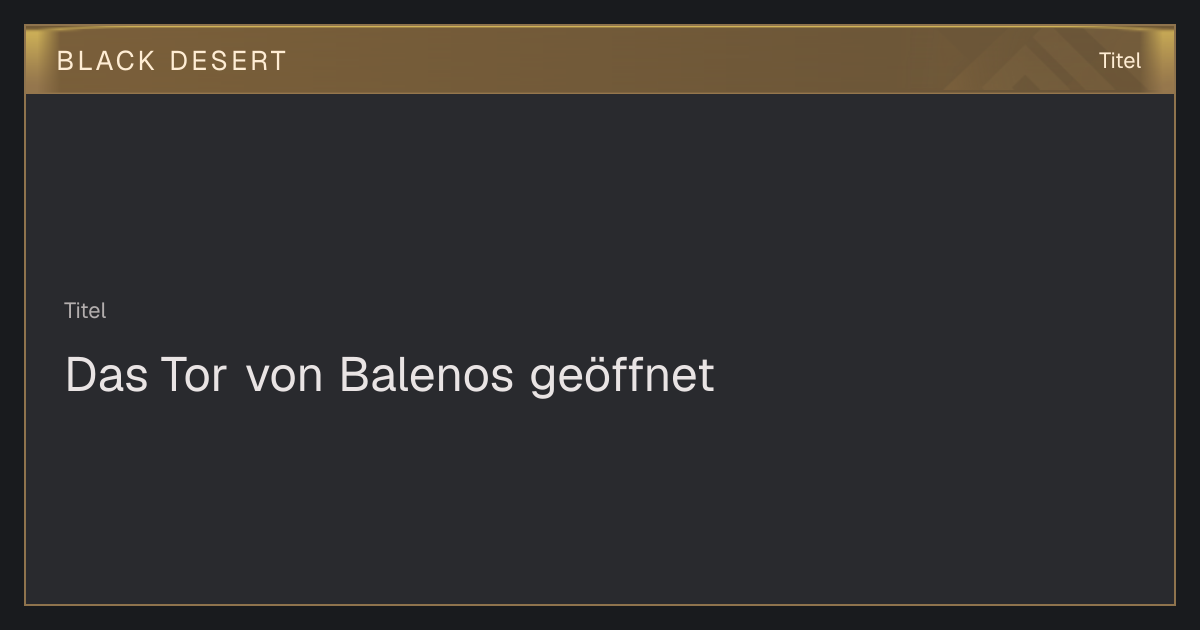Click the word DESERT in the logo
Viewport: 1200px width, 630px height.
coord(228,61)
